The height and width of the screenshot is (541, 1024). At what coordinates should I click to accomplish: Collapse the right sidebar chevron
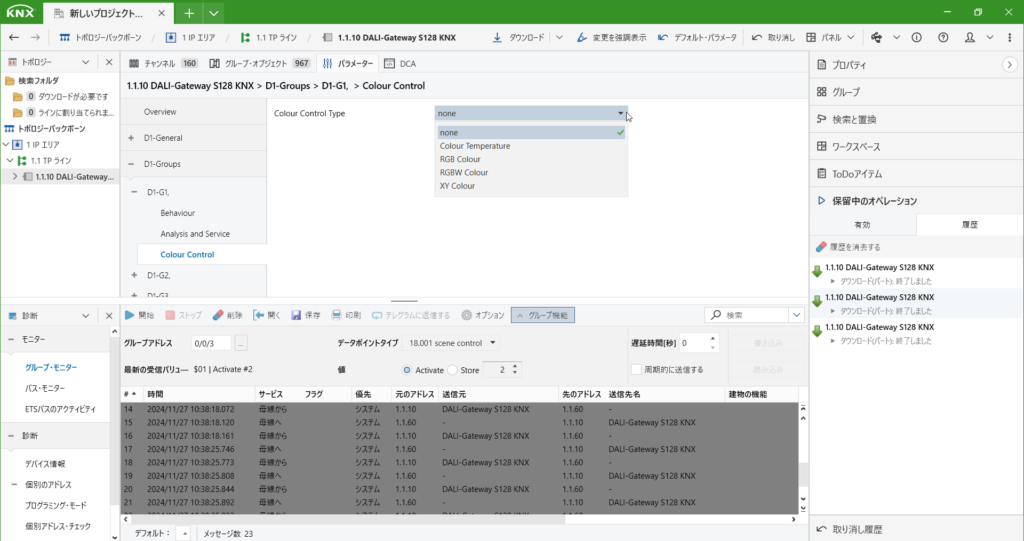pyautogui.click(x=1010, y=65)
